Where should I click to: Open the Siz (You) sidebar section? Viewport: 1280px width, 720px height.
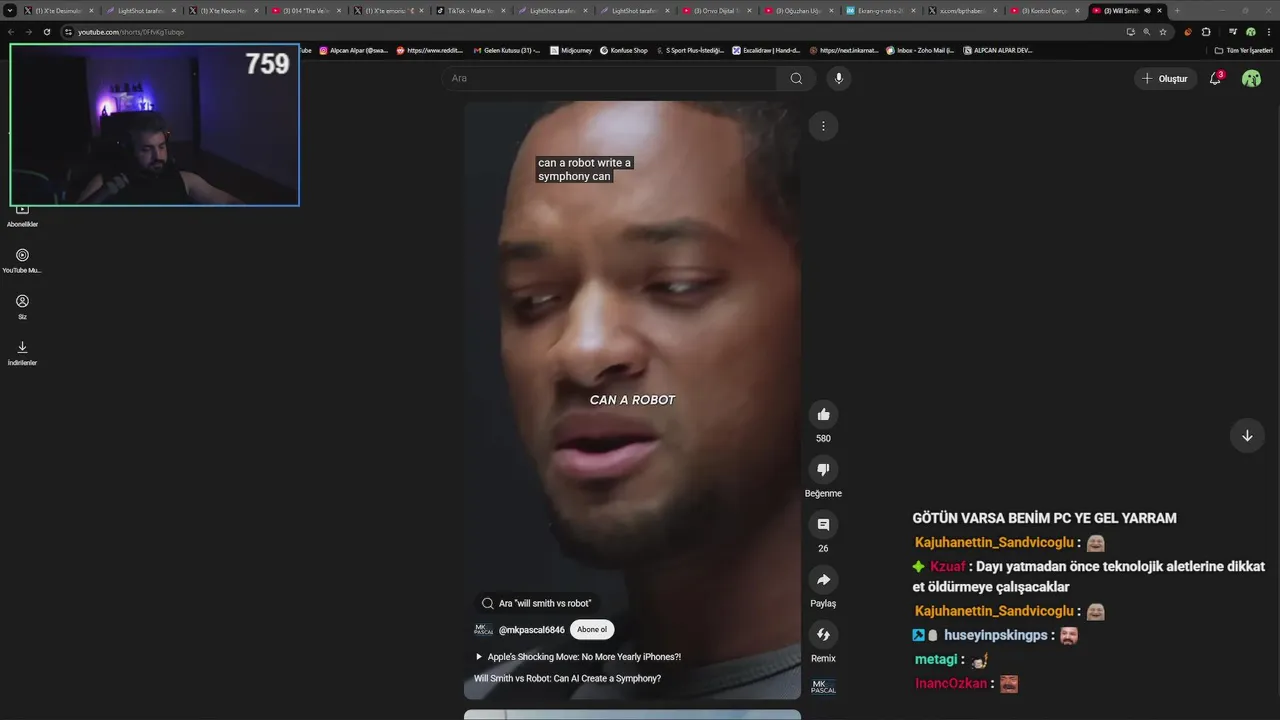(22, 306)
